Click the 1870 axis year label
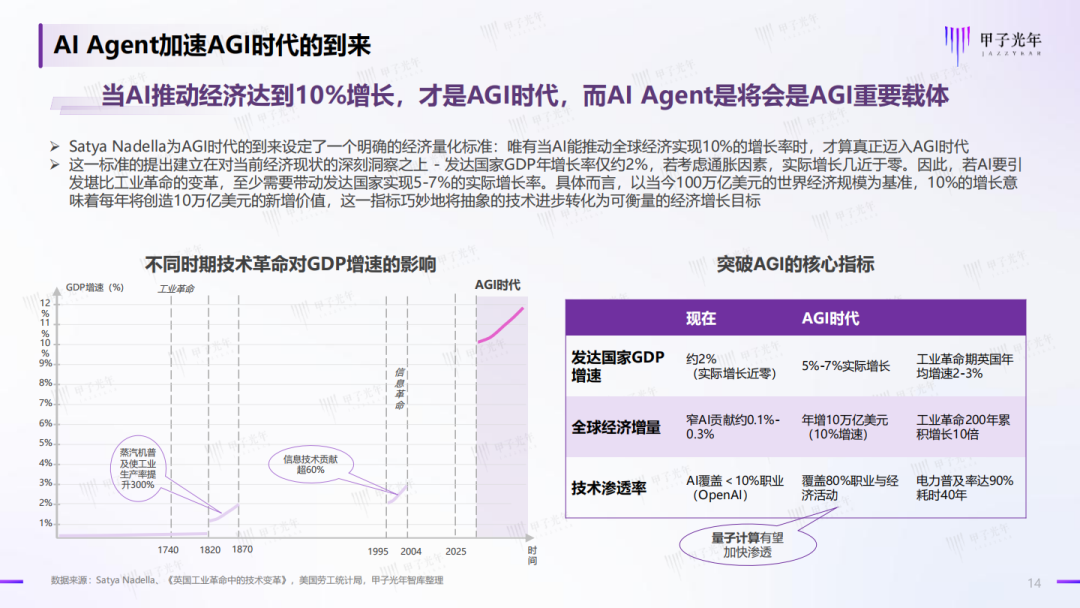The width and height of the screenshot is (1080, 608). (242, 549)
